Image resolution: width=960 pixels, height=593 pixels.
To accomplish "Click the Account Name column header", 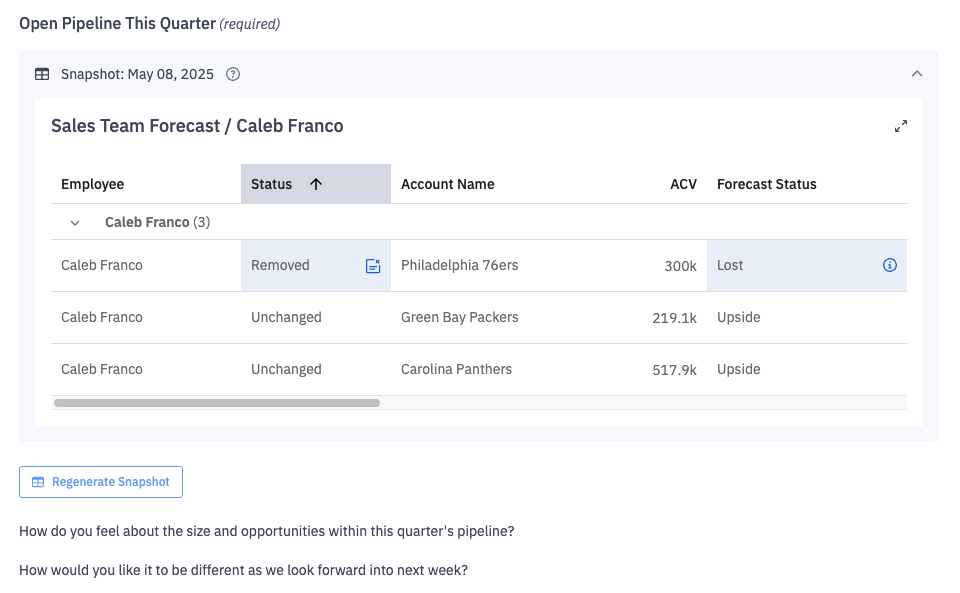I will pyautogui.click(x=448, y=184).
